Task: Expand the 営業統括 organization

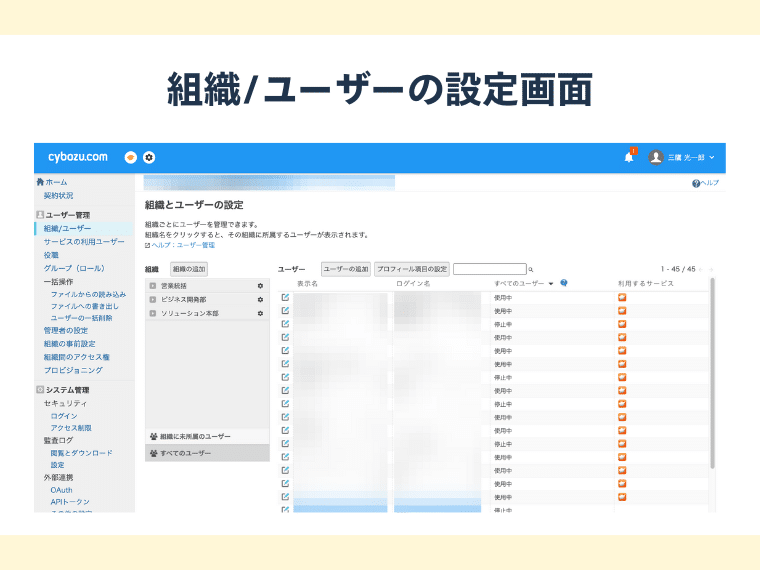Action: (153, 286)
